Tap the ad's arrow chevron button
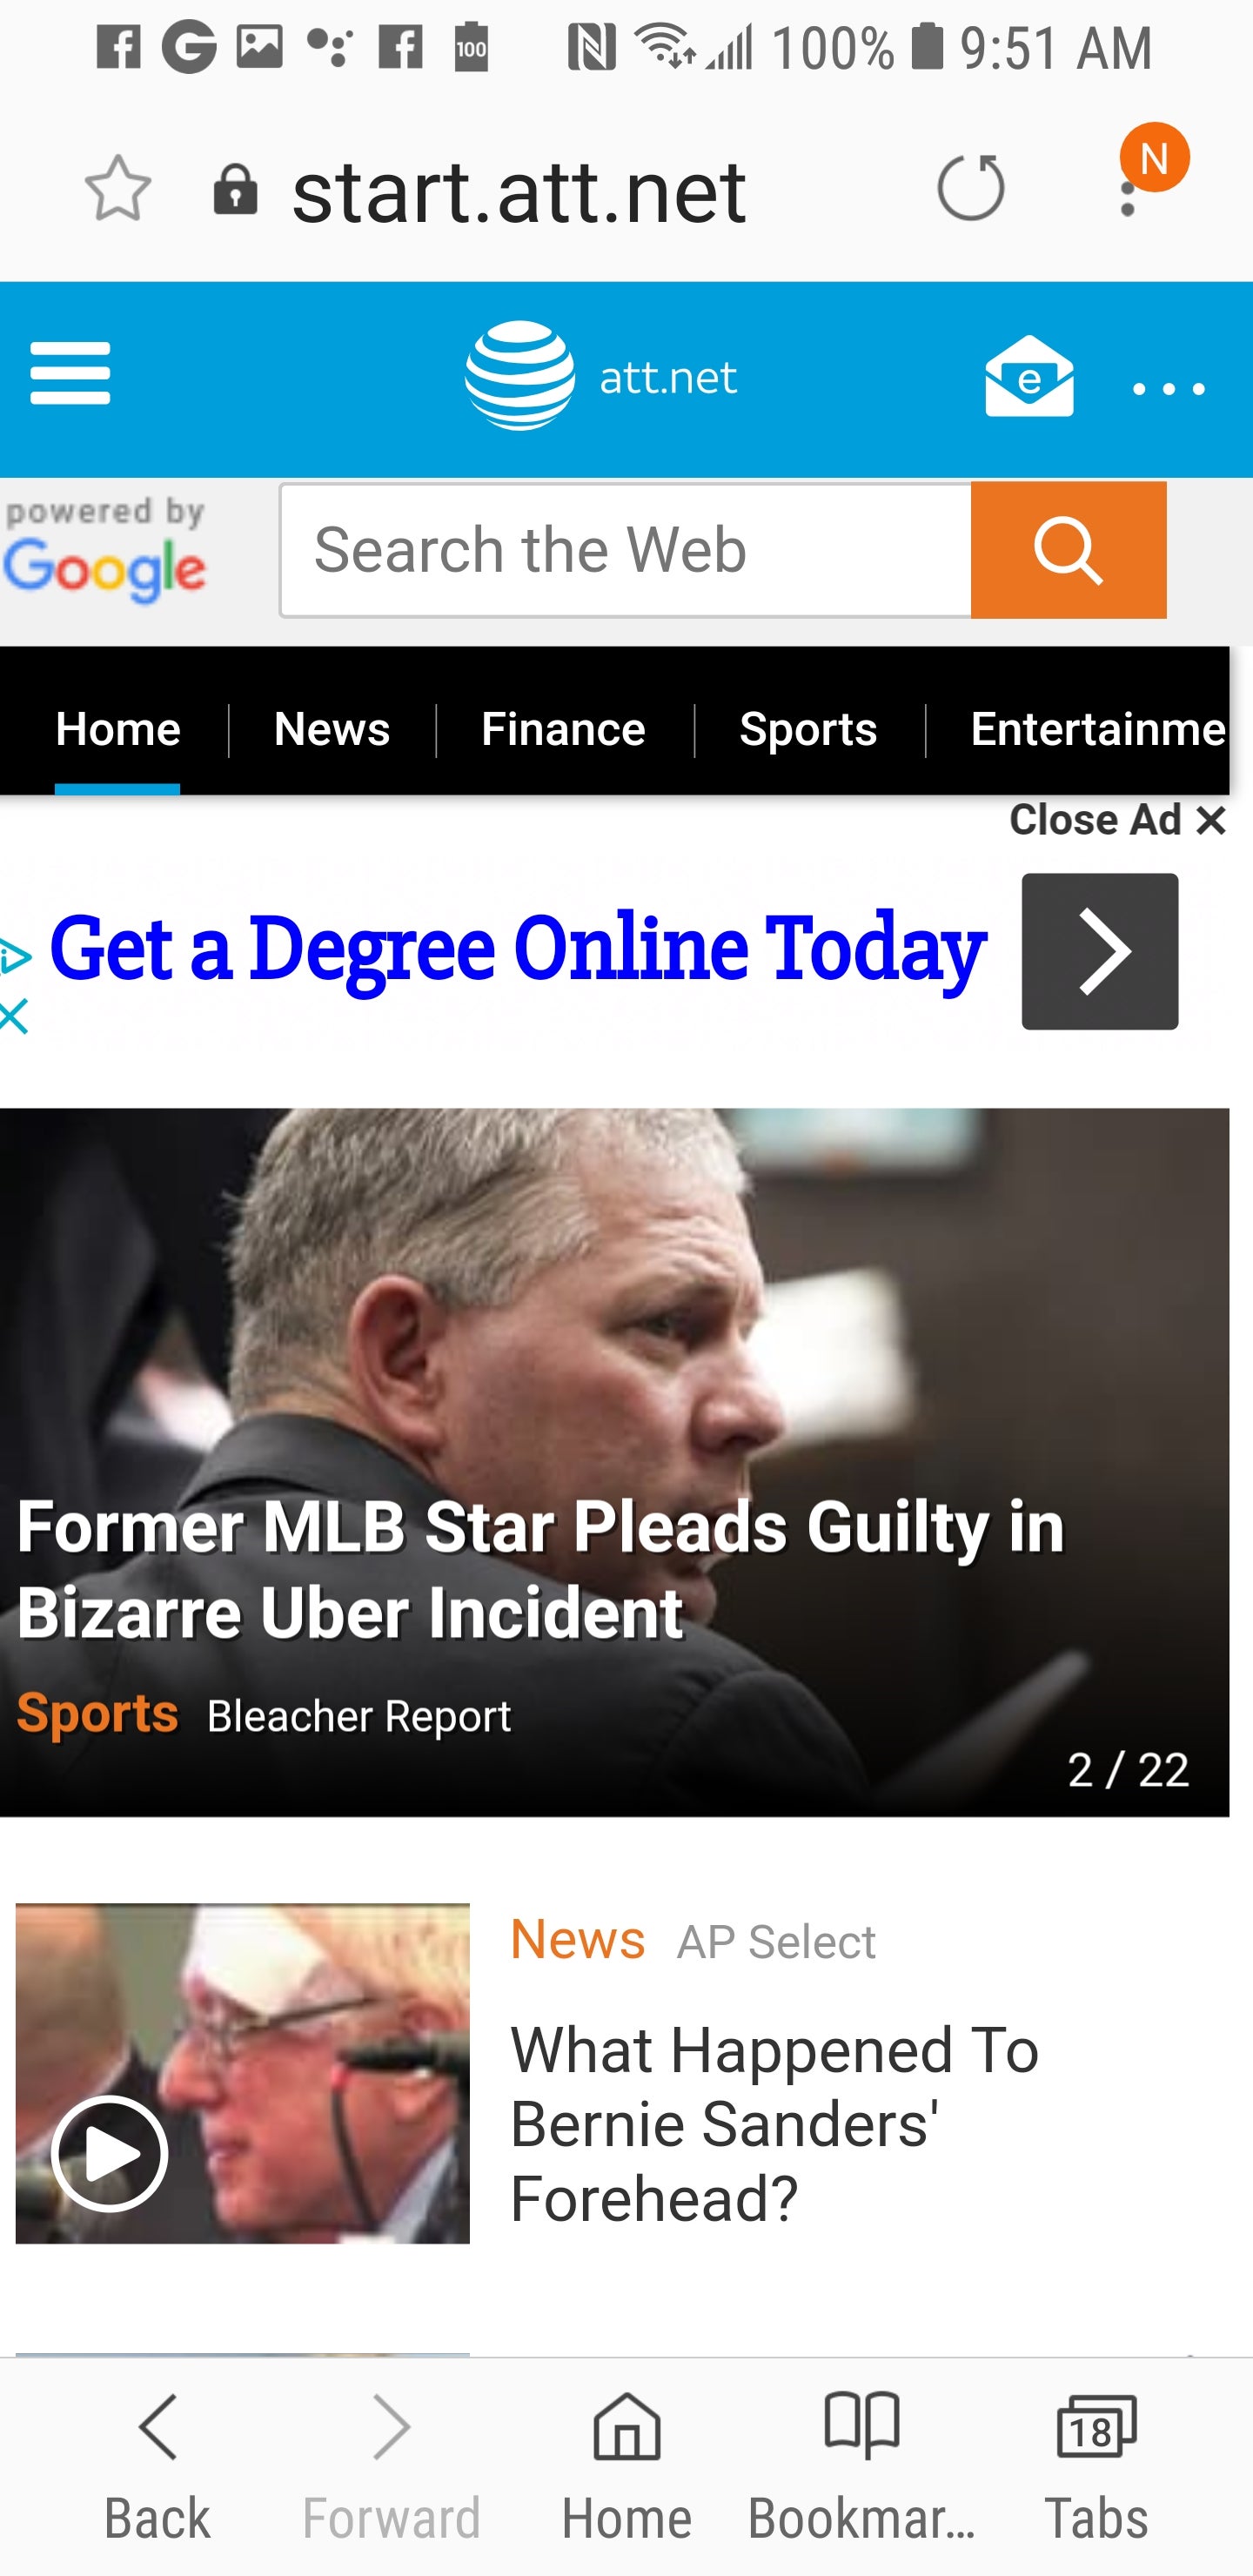1253x2576 pixels. pyautogui.click(x=1099, y=951)
